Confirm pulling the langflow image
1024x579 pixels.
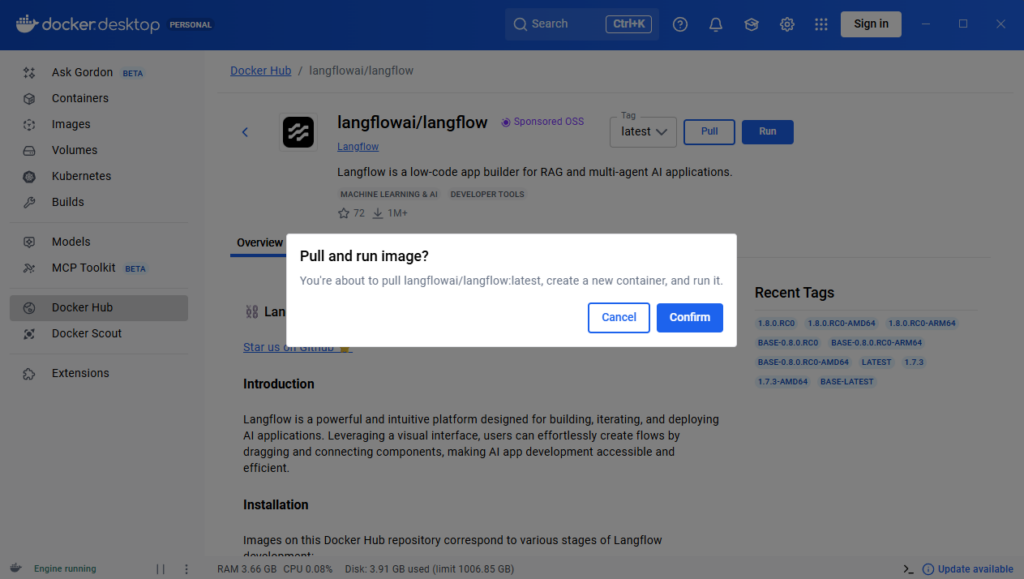[689, 317]
